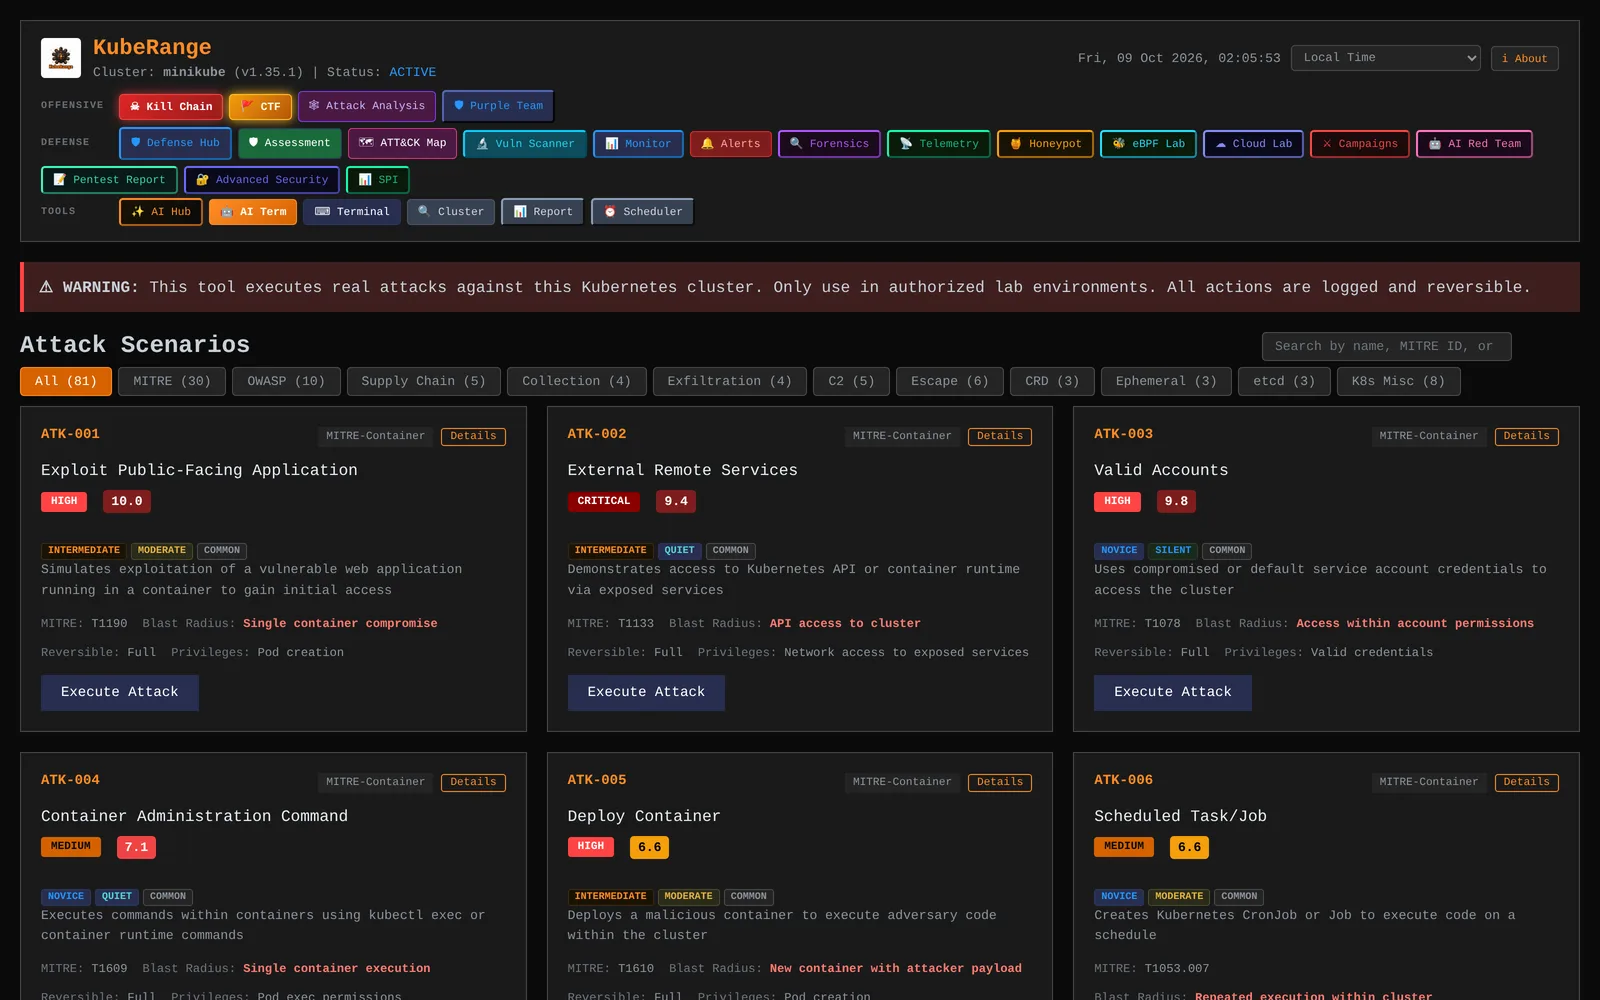1600x1000 pixels.
Task: Select the All (81) filter tab
Action: click(66, 382)
